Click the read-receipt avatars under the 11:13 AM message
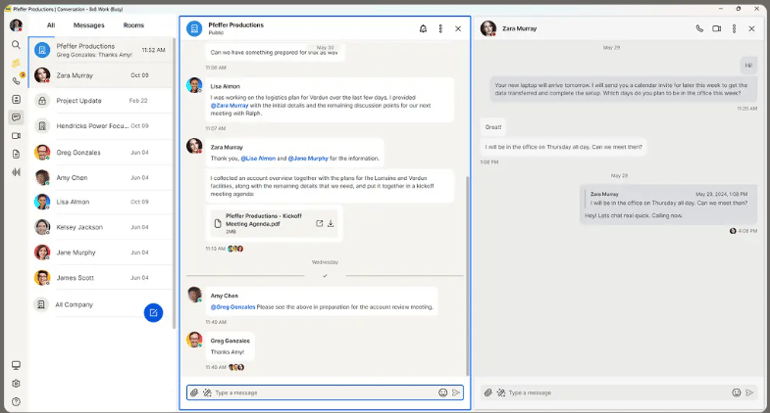The height and width of the screenshot is (413, 770). click(236, 249)
